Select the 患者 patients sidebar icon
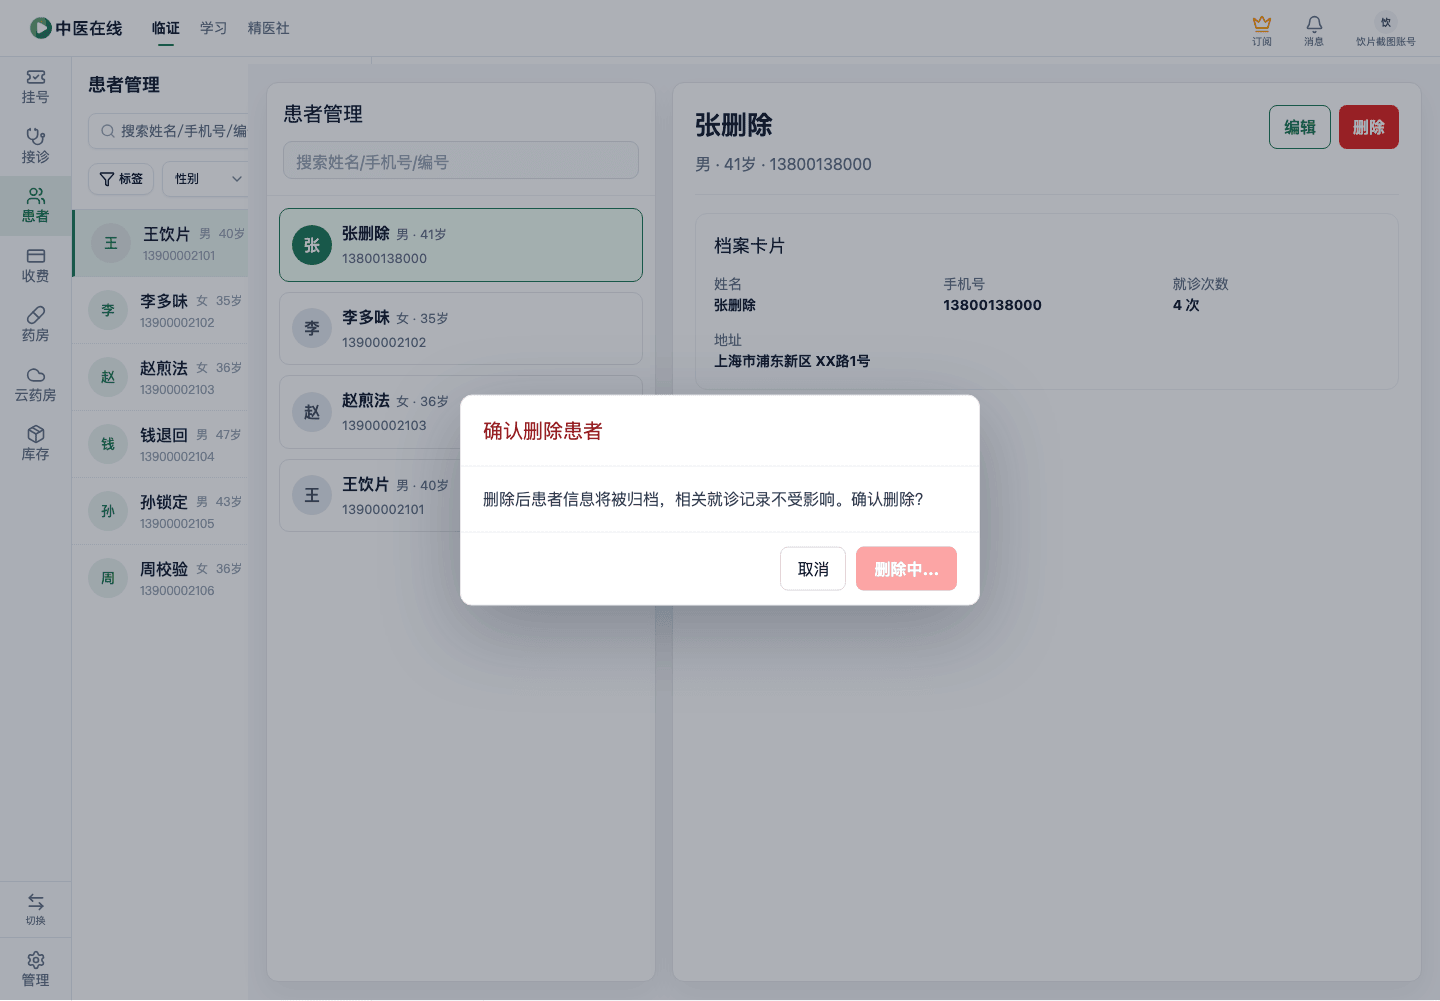Viewport: 1440px width, 1001px height. pos(35,206)
